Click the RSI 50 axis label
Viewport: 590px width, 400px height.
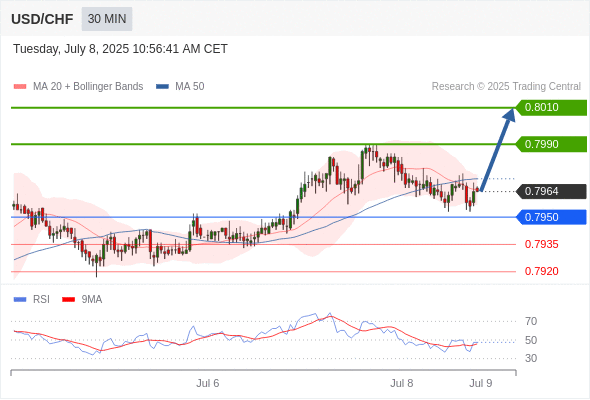pyautogui.click(x=531, y=340)
